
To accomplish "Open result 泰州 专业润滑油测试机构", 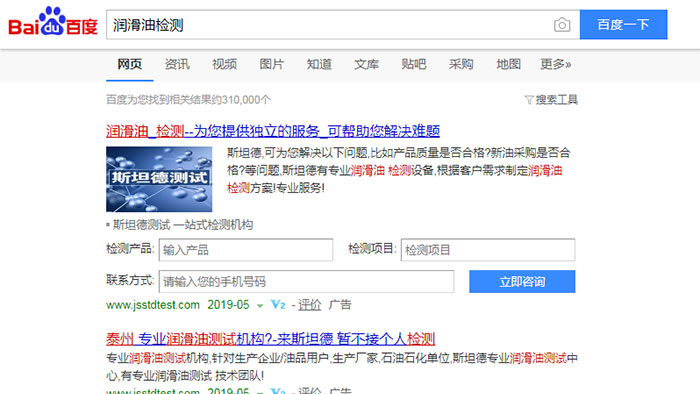I will coord(271,339).
